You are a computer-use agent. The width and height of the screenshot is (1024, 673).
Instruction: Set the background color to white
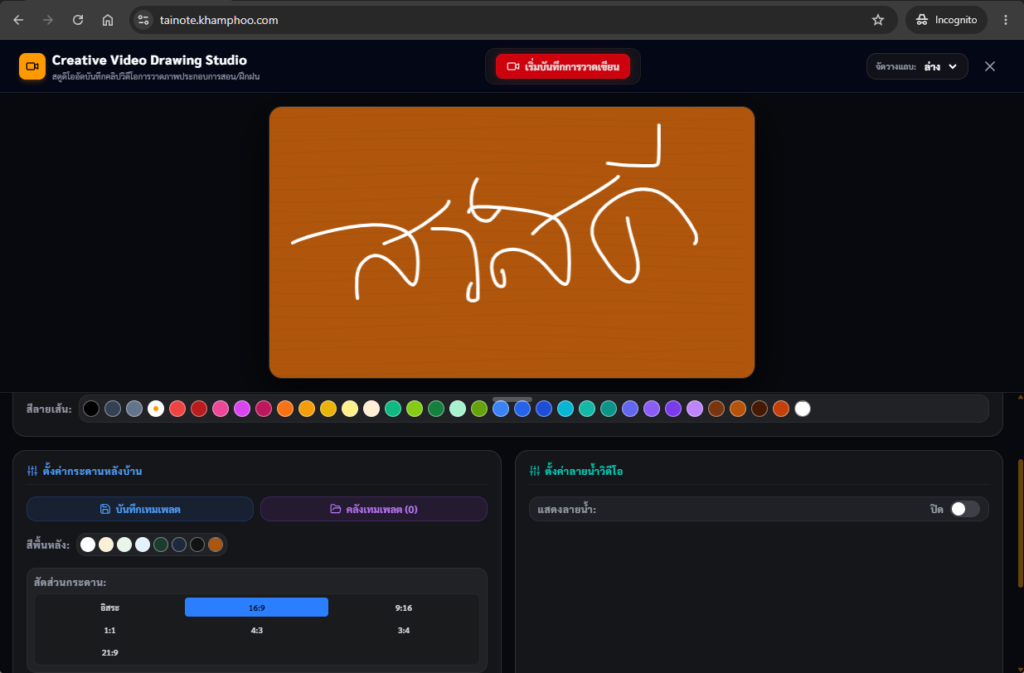pyautogui.click(x=88, y=544)
